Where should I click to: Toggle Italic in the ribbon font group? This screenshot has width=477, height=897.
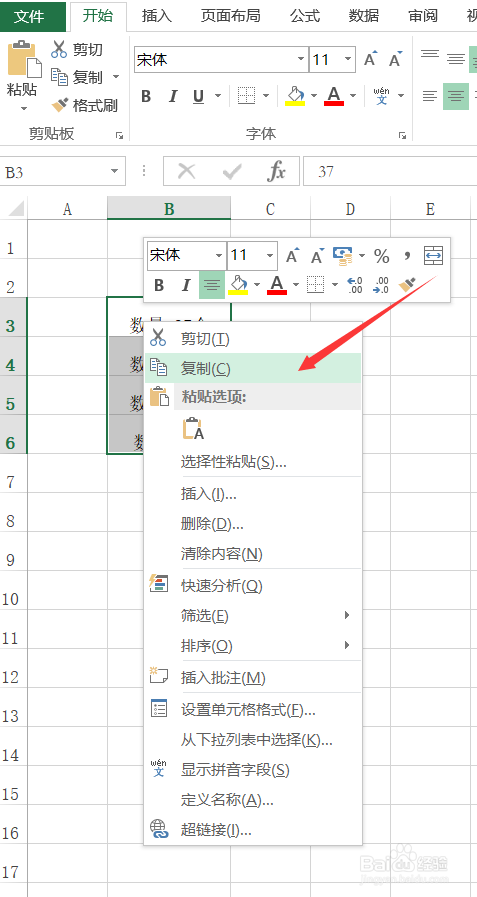(x=173, y=96)
